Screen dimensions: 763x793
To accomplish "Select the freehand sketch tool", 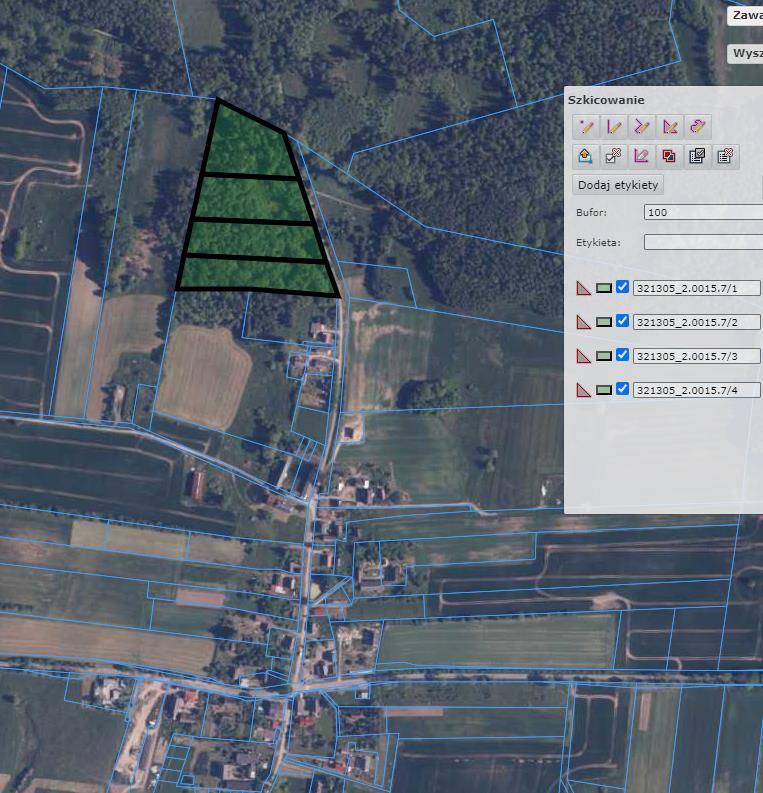I will click(698, 127).
